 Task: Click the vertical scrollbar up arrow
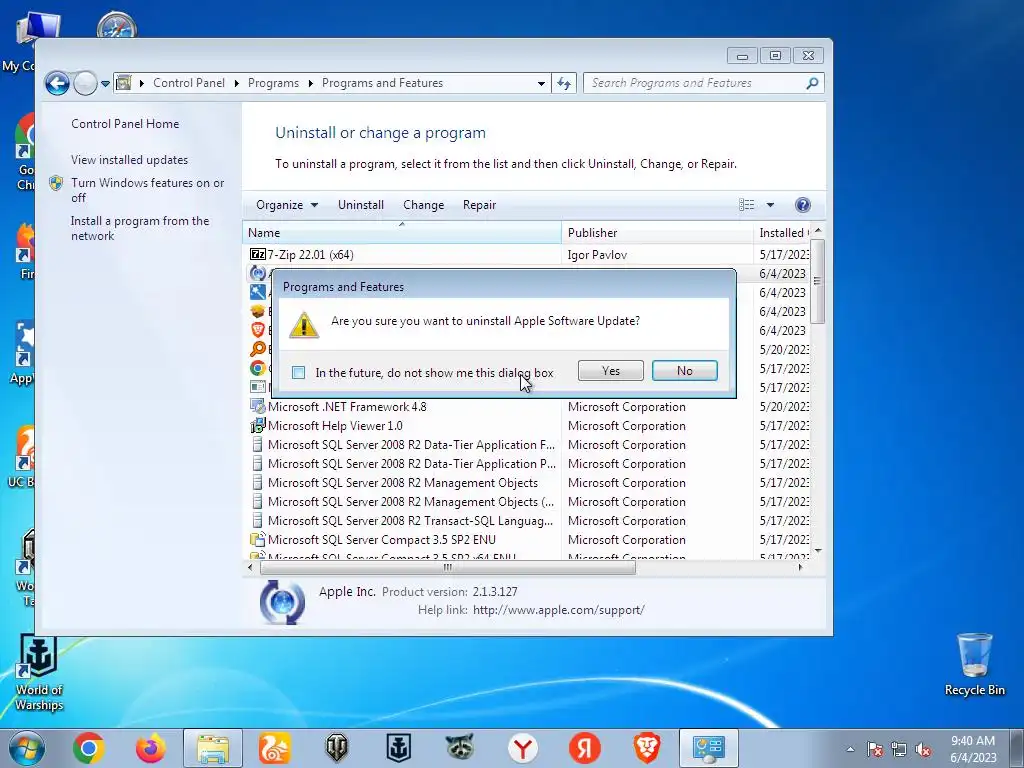click(818, 231)
